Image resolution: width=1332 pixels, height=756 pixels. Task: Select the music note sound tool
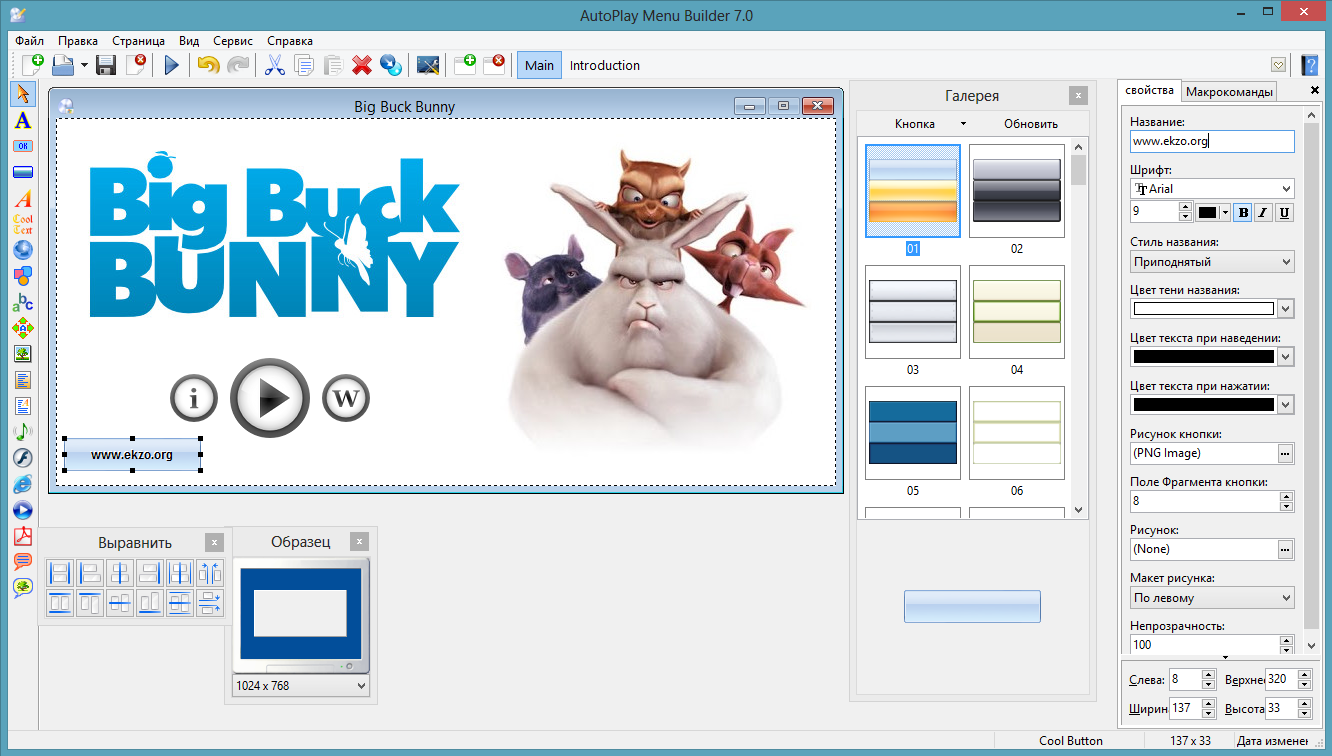click(22, 432)
